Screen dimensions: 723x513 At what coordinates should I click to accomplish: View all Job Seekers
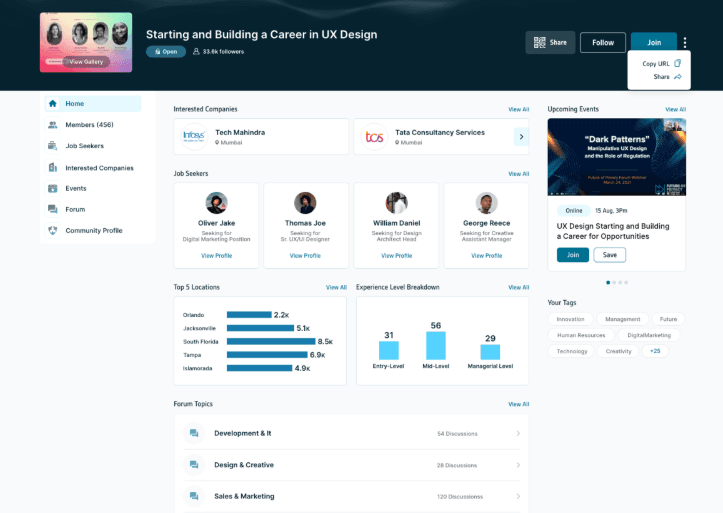click(518, 174)
